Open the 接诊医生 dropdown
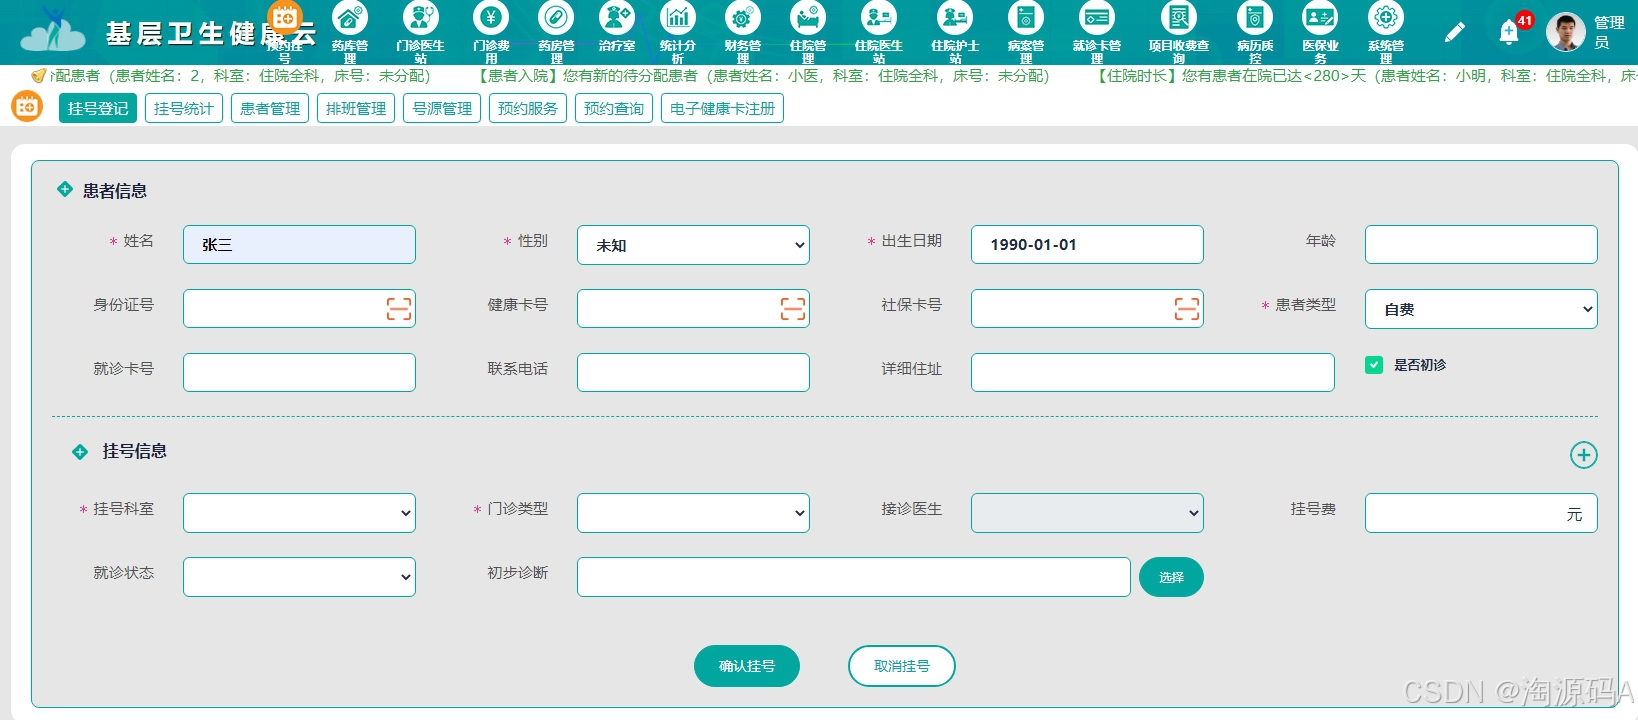 pos(1087,513)
